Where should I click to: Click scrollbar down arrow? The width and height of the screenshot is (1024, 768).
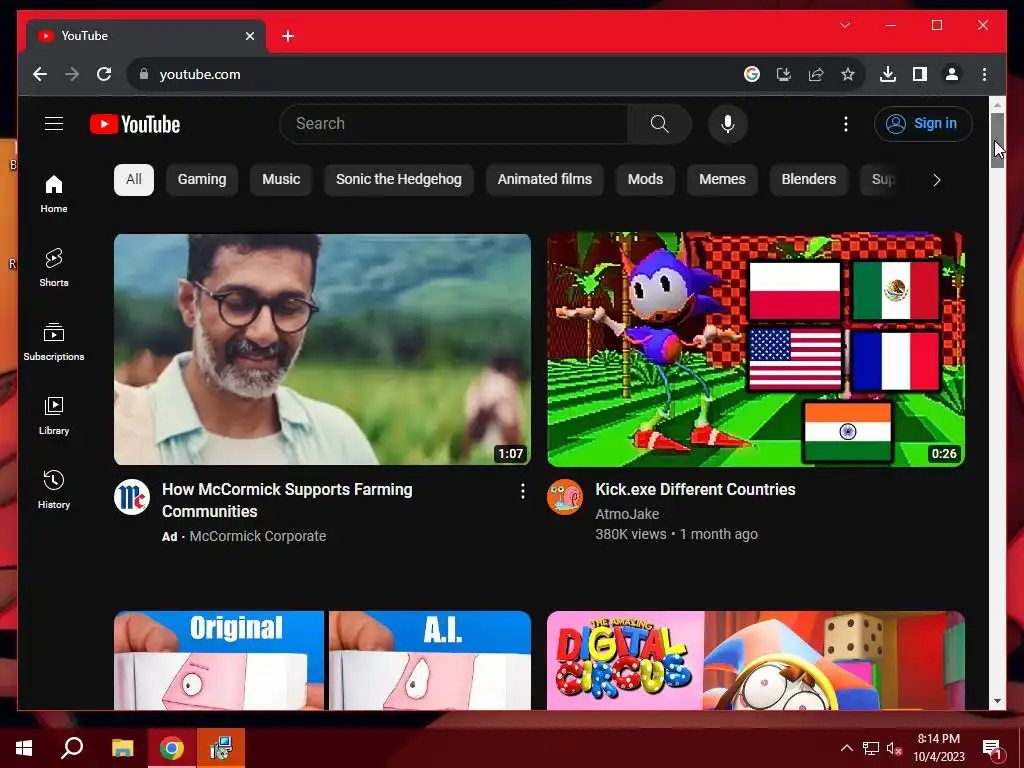point(997,701)
